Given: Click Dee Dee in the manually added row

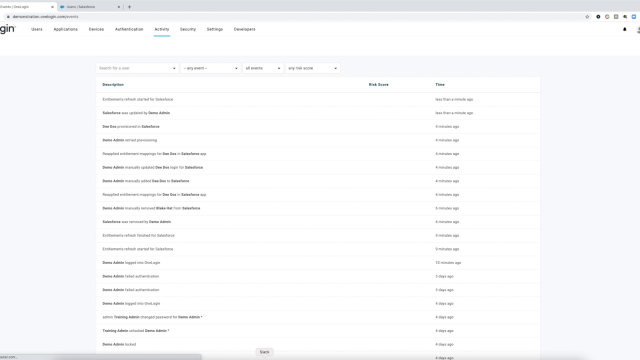Looking at the screenshot, I should pos(159,181).
